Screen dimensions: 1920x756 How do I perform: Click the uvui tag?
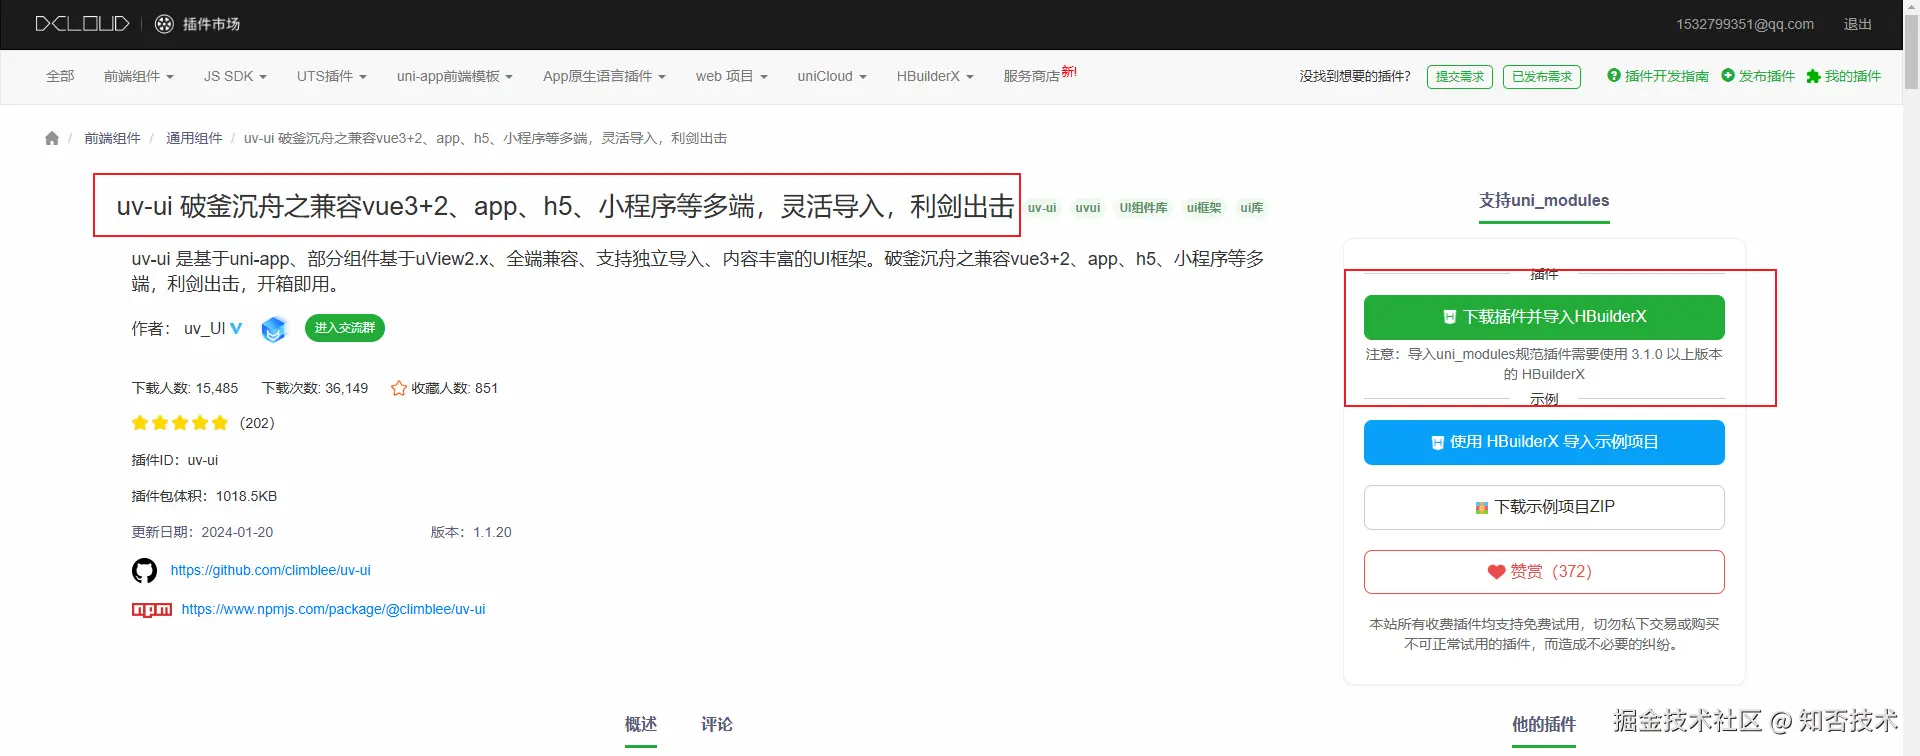coord(1088,208)
